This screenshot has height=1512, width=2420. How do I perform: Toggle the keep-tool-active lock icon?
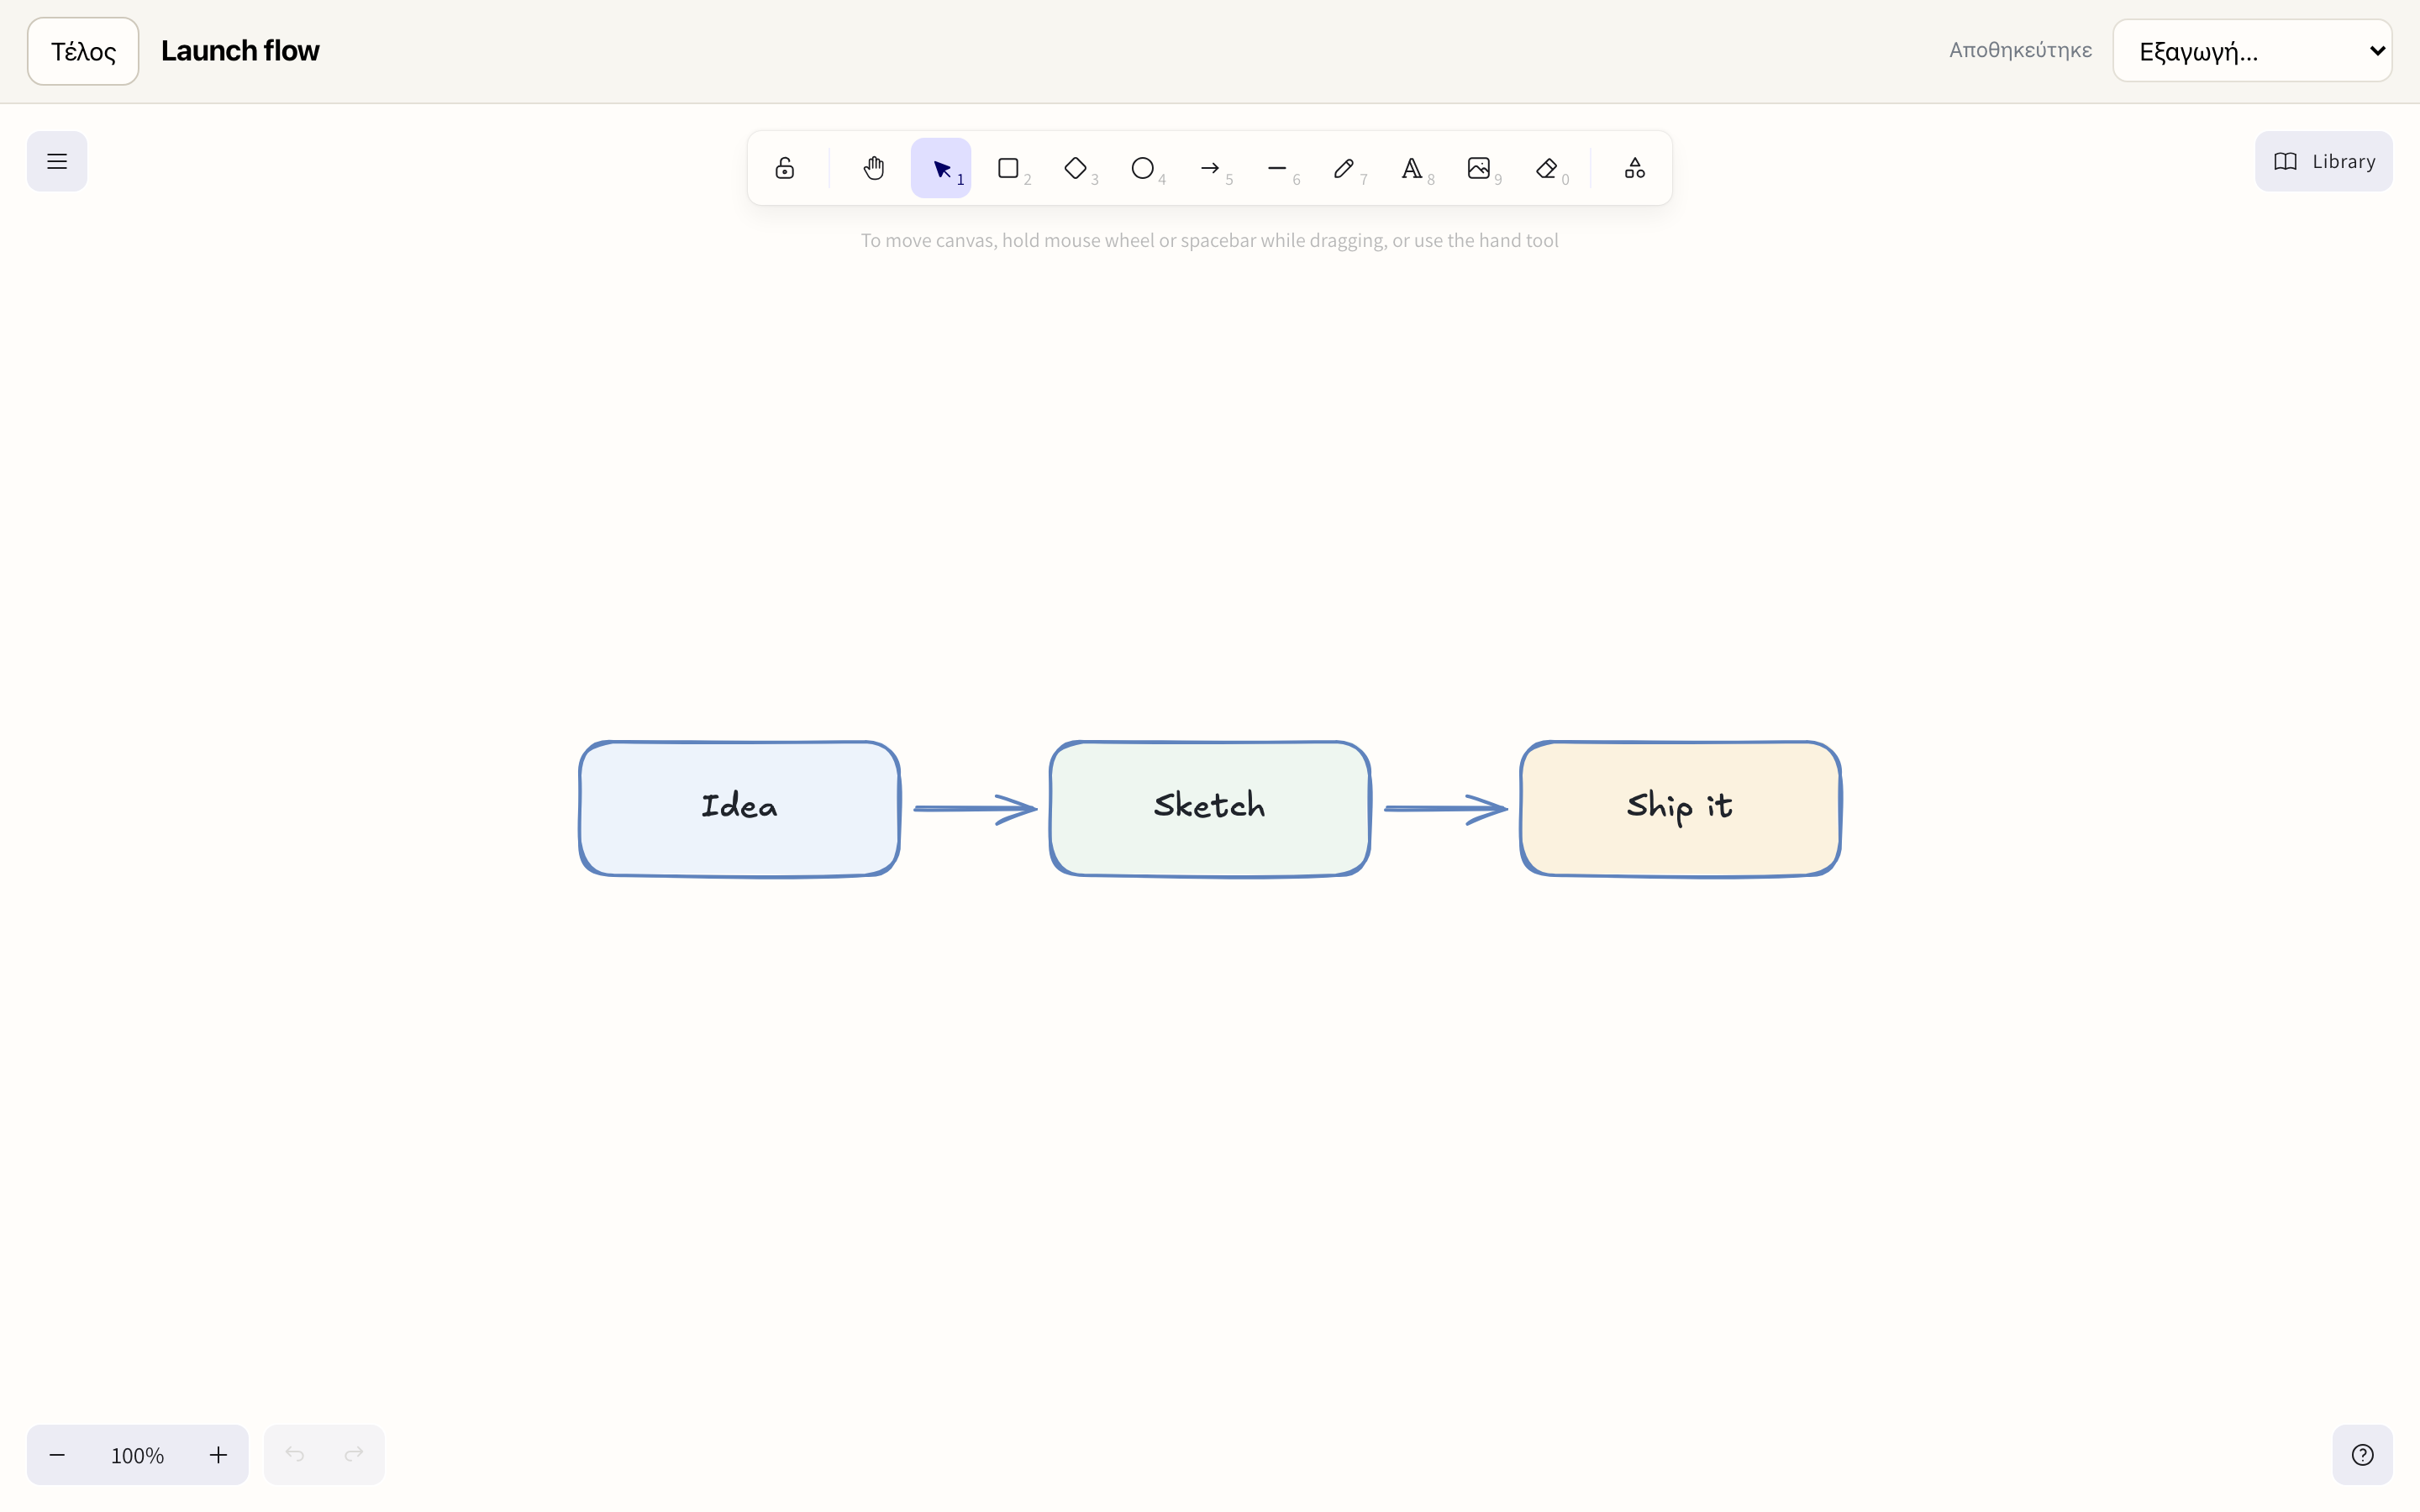(785, 168)
